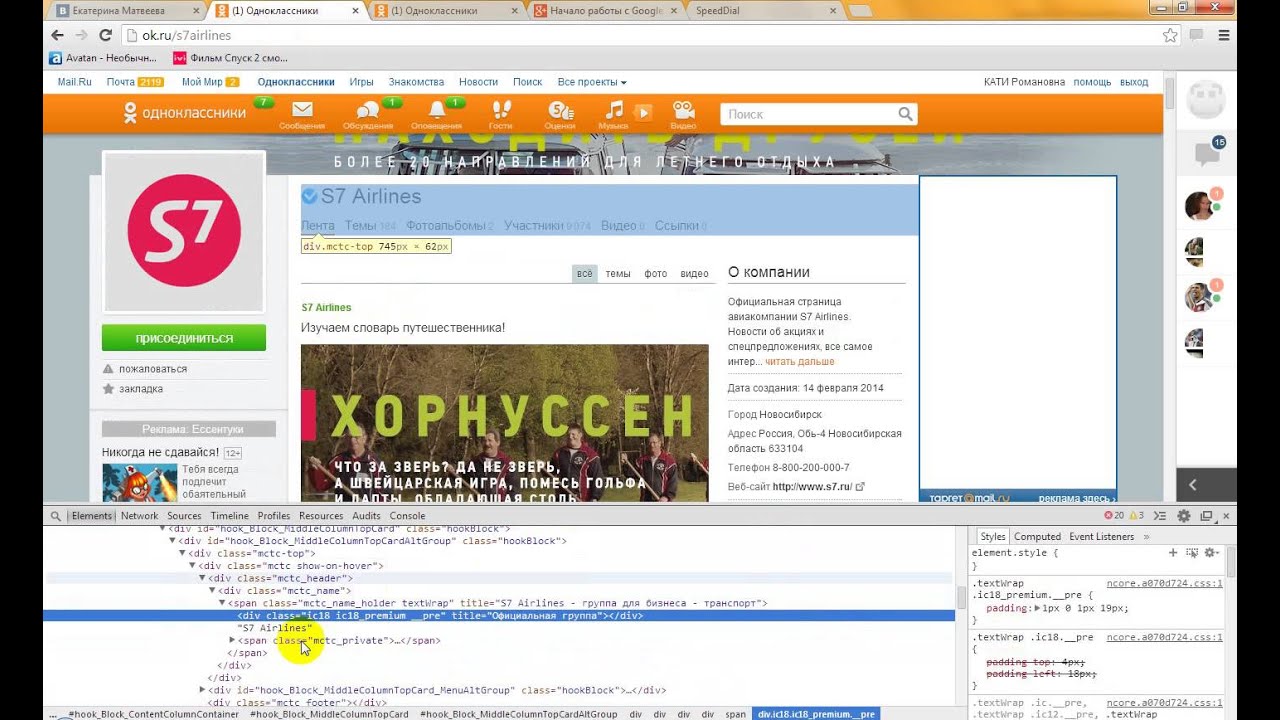
Task: Click the browser back arrow
Action: [x=57, y=35]
